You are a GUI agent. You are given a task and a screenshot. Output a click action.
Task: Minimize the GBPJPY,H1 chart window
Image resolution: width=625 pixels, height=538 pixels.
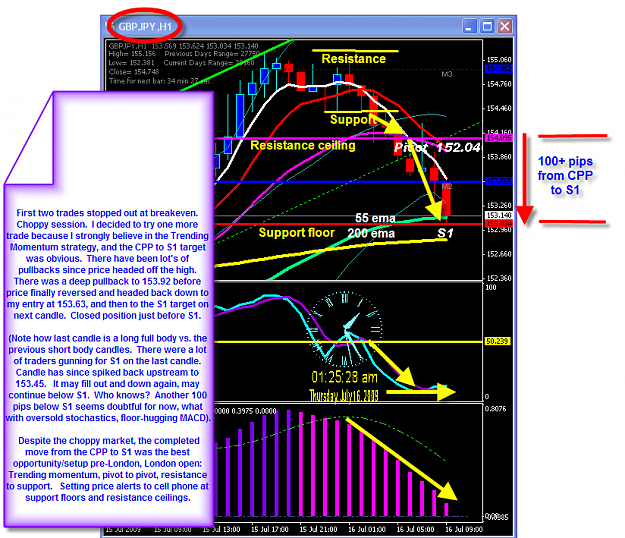(470, 27)
